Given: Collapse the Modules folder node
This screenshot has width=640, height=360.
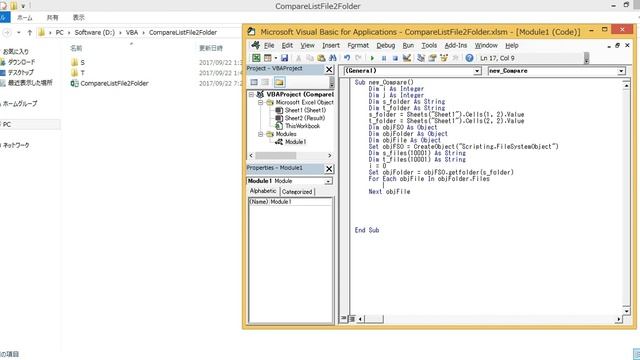Looking at the screenshot, I should (260, 134).
